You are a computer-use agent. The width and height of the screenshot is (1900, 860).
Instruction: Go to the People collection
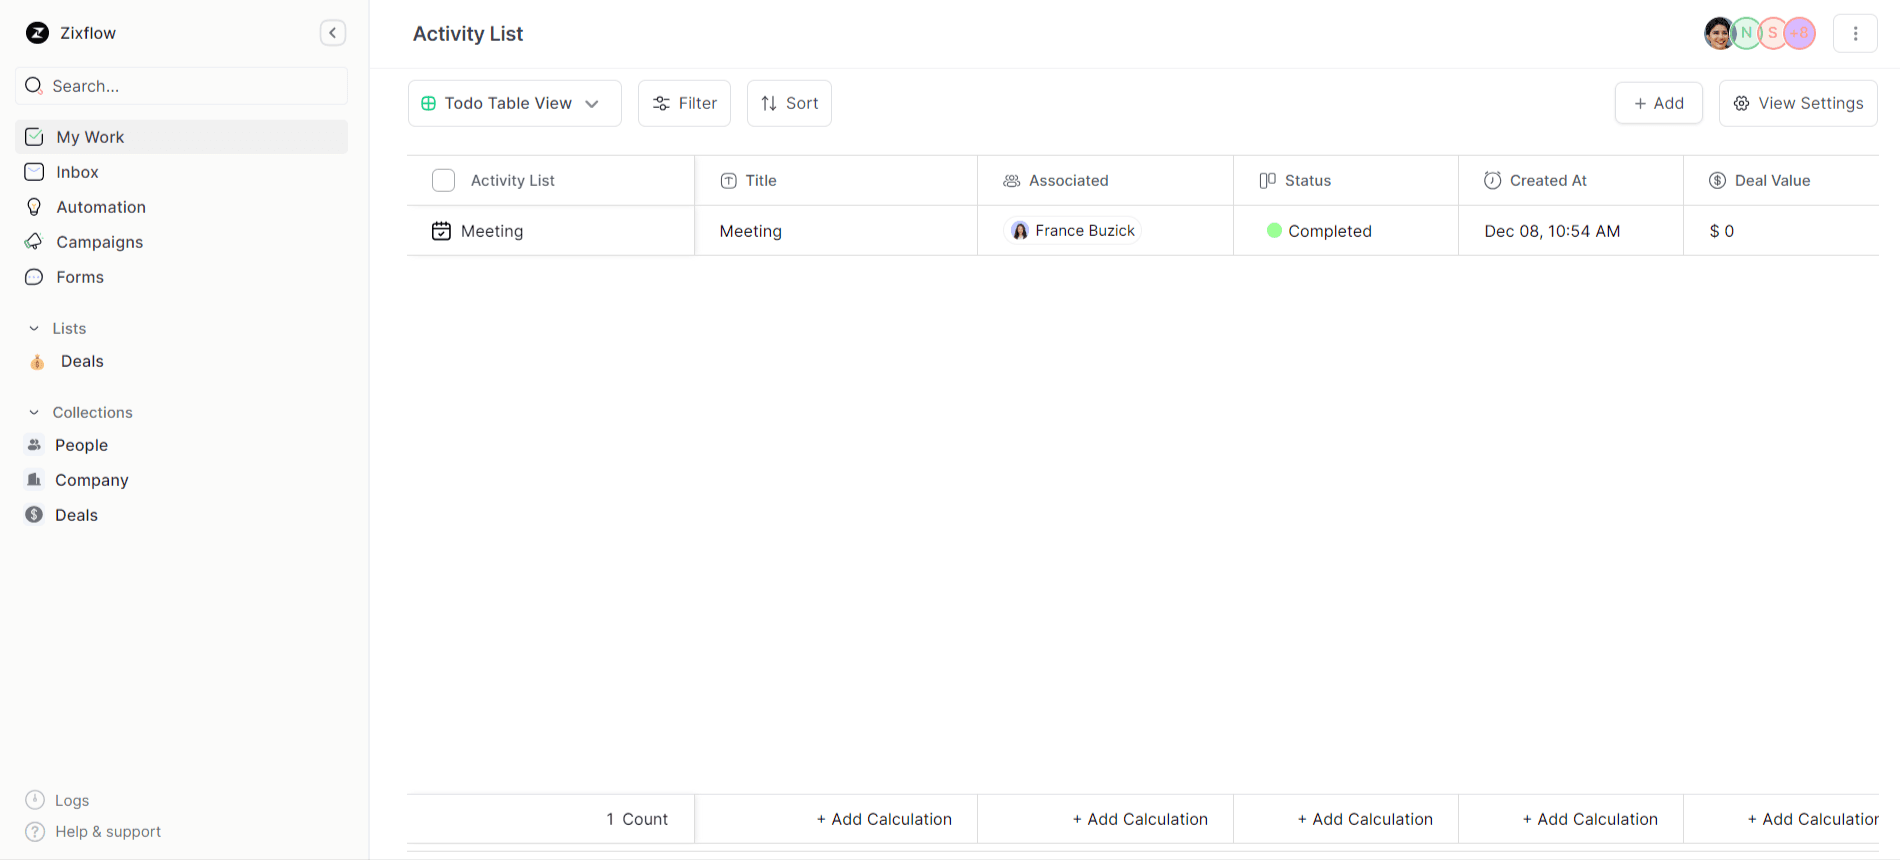[x=81, y=445]
